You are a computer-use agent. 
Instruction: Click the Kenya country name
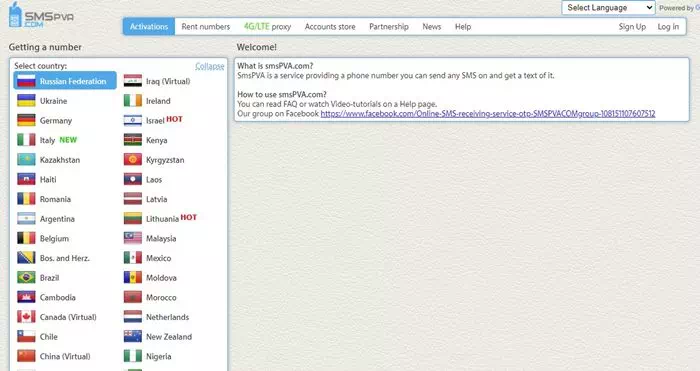(157, 140)
